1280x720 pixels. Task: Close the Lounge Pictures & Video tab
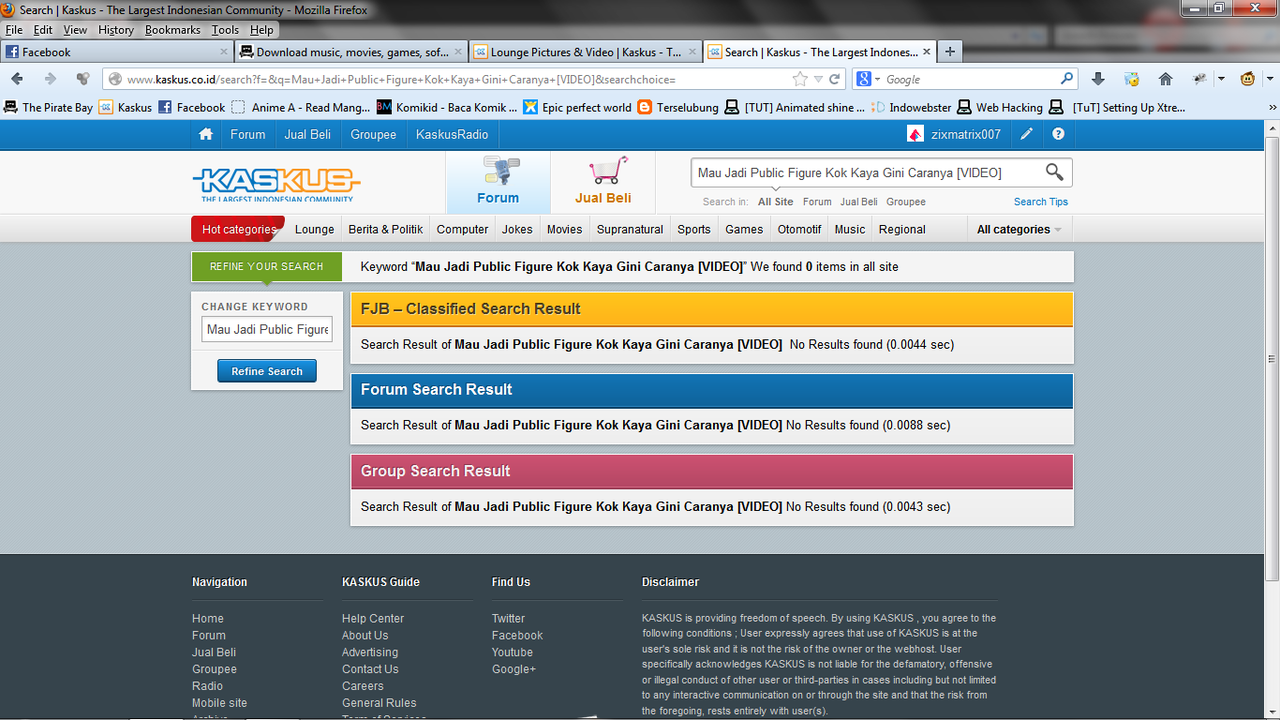[692, 52]
